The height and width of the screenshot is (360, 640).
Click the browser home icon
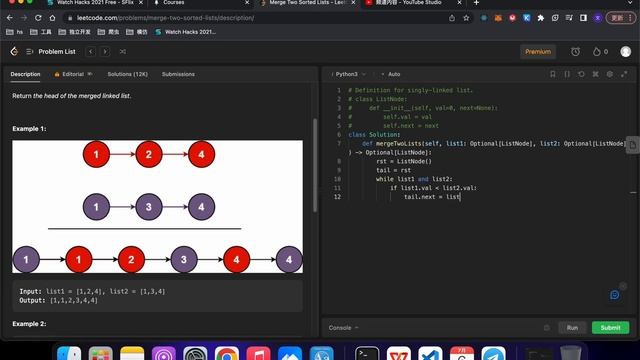point(52,18)
